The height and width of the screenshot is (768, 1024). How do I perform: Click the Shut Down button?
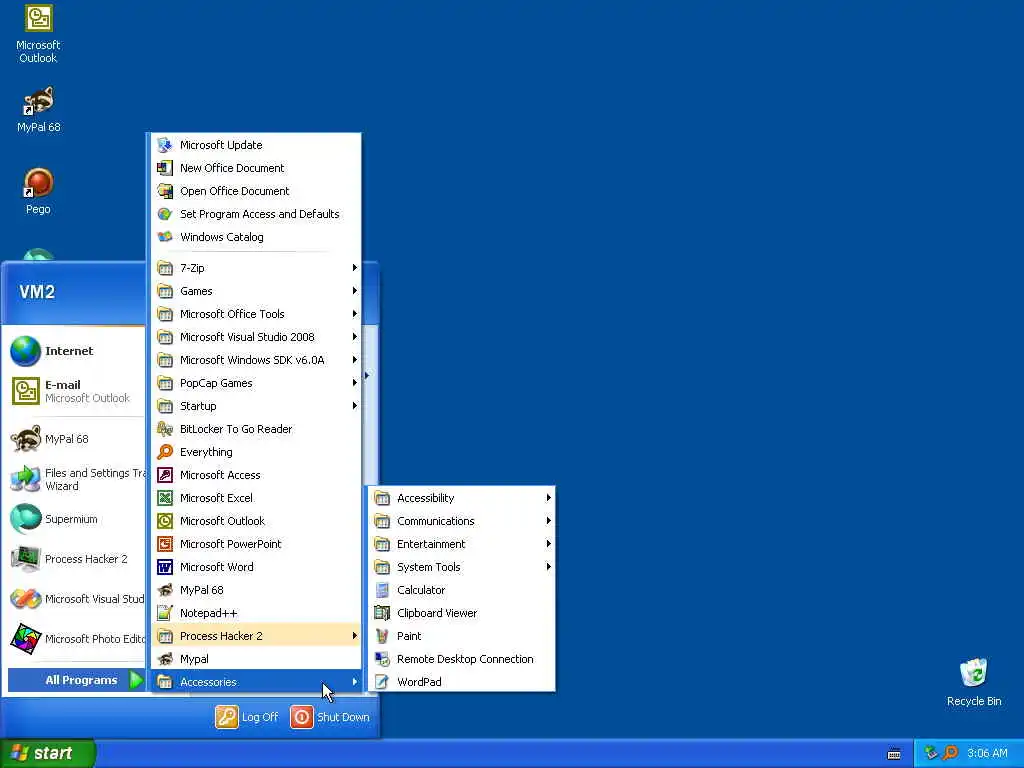click(x=330, y=717)
